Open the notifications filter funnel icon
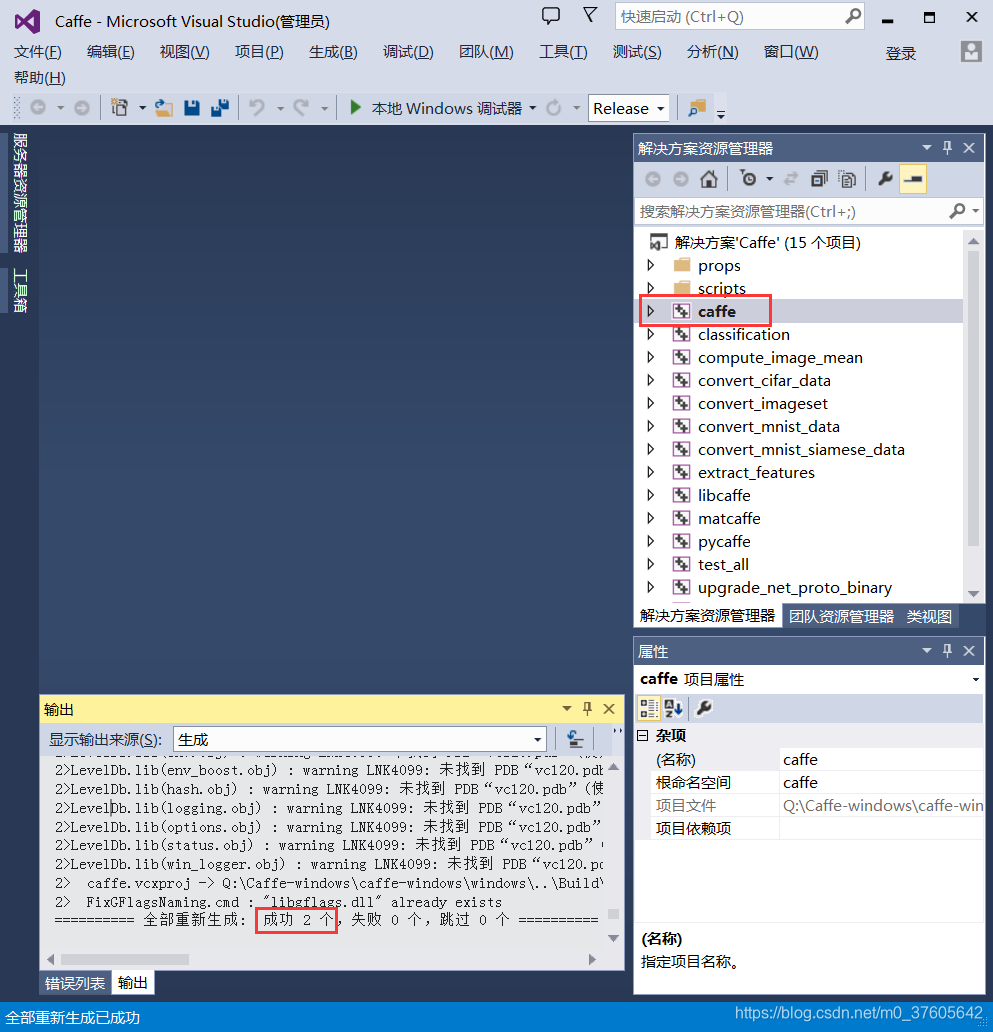The height and width of the screenshot is (1032, 993). pyautogui.click(x=590, y=15)
